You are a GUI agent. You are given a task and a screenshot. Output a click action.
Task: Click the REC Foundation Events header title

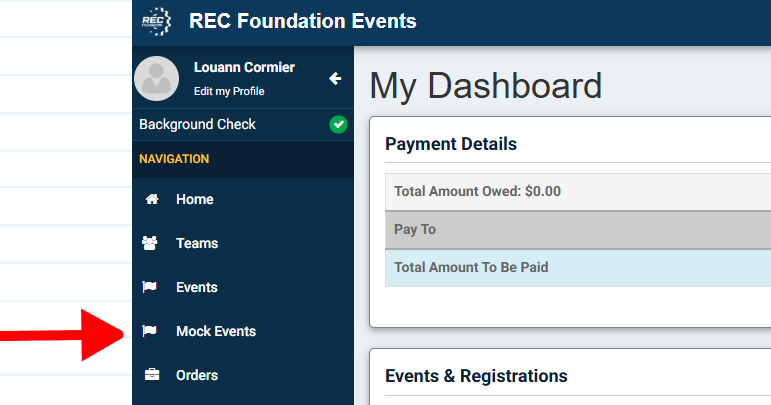[303, 21]
